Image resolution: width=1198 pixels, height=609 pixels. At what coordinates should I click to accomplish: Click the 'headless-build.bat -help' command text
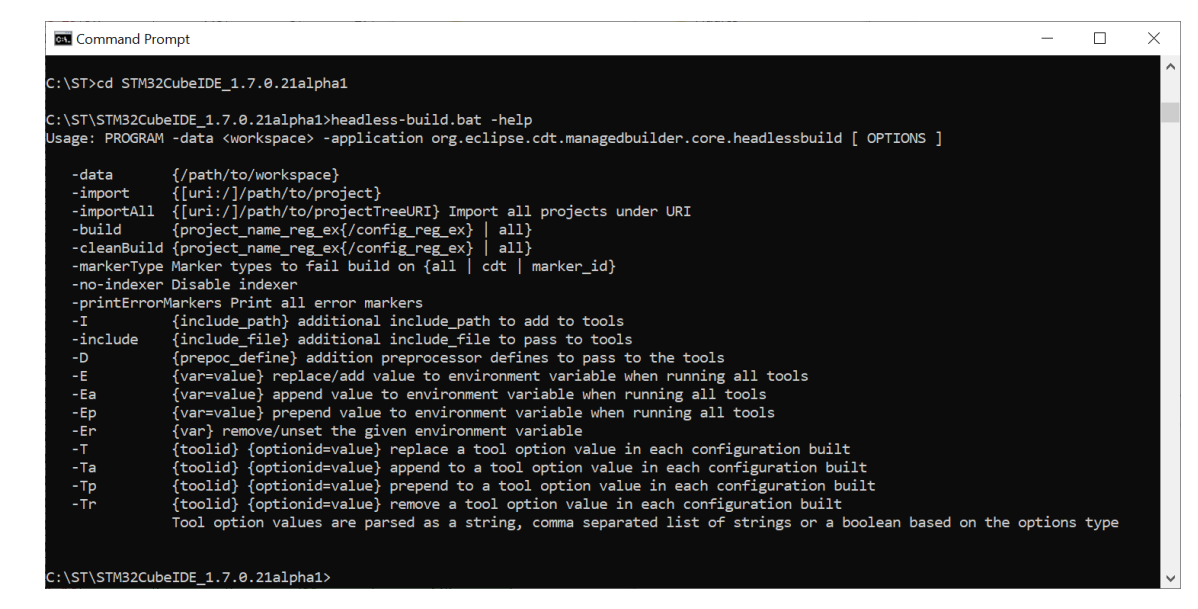432,120
